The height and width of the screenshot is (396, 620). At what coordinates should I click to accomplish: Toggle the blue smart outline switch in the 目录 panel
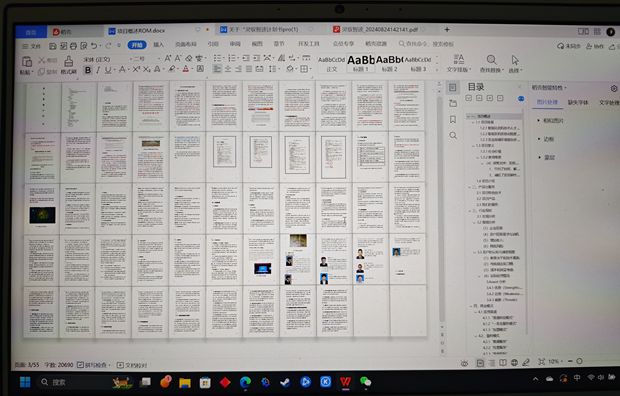tap(521, 99)
